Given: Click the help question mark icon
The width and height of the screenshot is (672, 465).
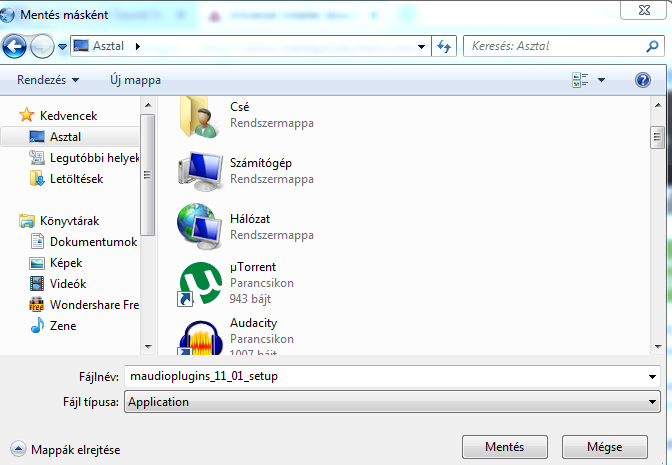Looking at the screenshot, I should pyautogui.click(x=643, y=80).
